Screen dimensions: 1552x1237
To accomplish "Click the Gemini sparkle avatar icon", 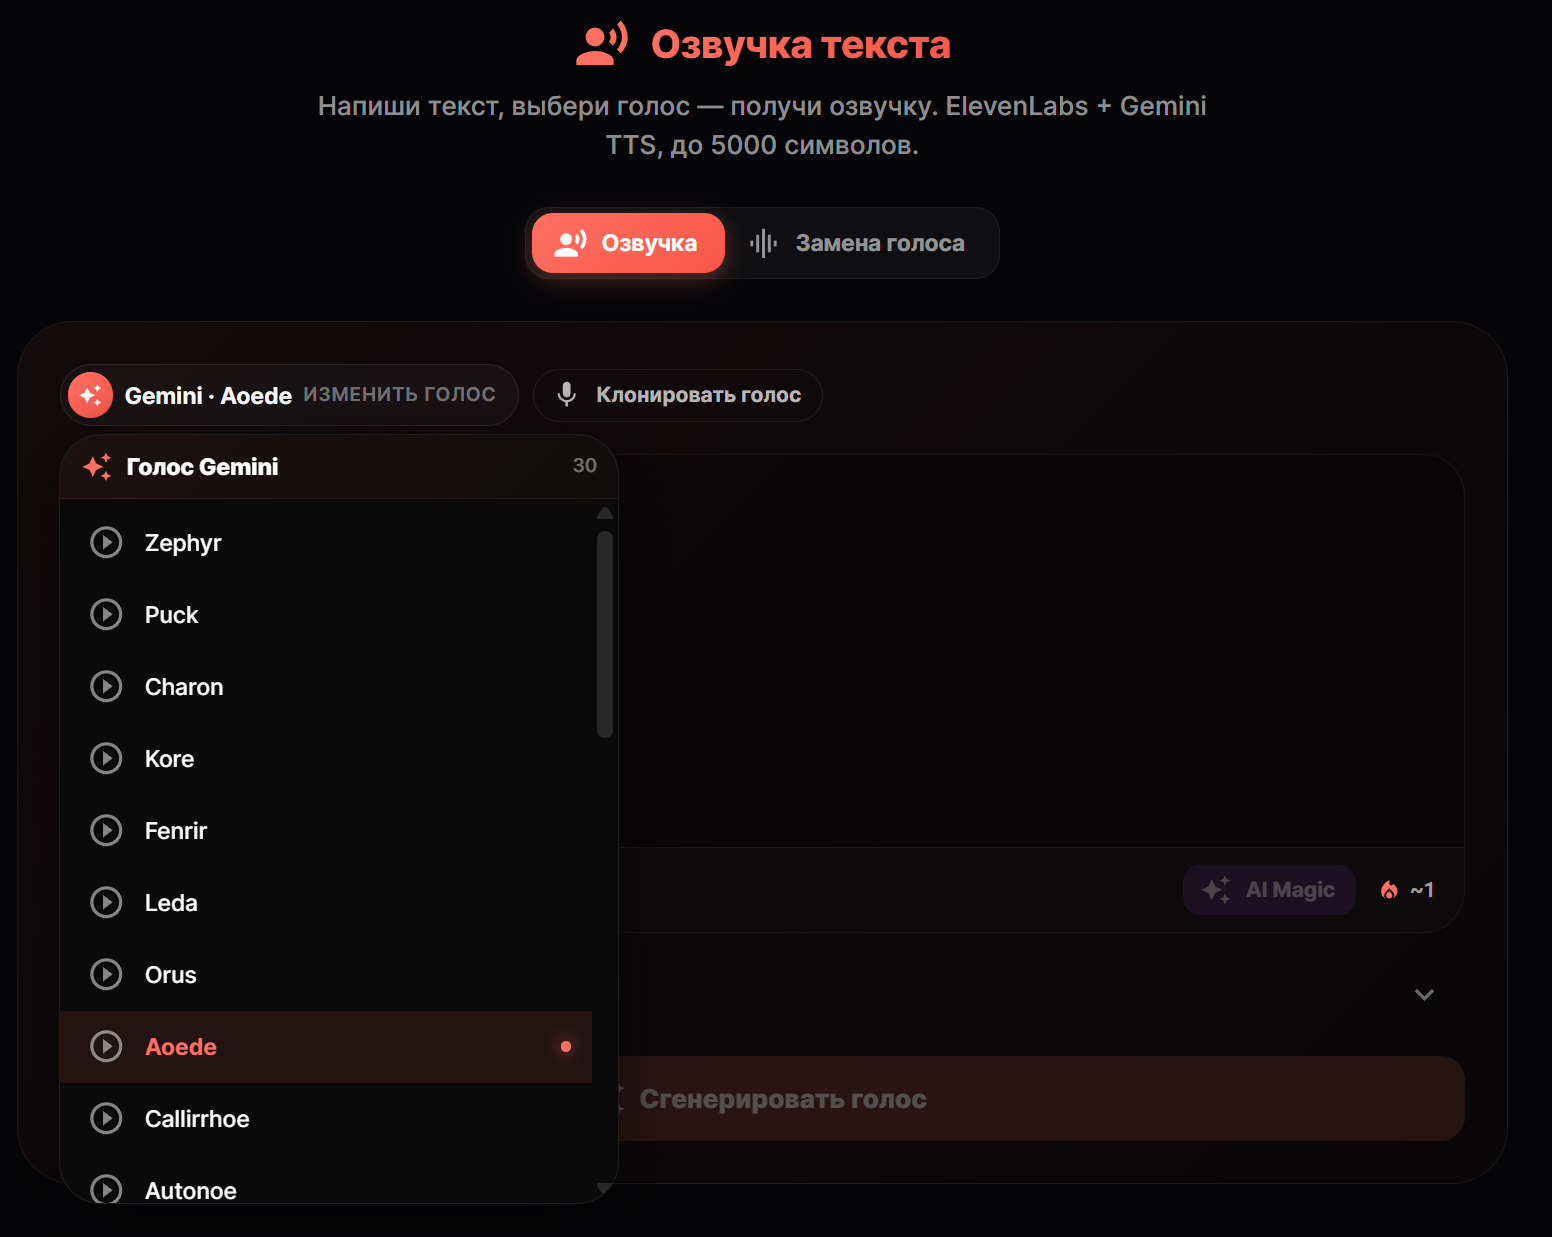I will 90,395.
